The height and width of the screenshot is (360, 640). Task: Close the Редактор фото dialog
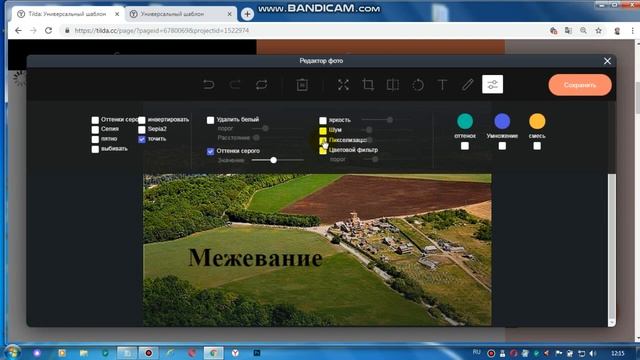tap(607, 61)
